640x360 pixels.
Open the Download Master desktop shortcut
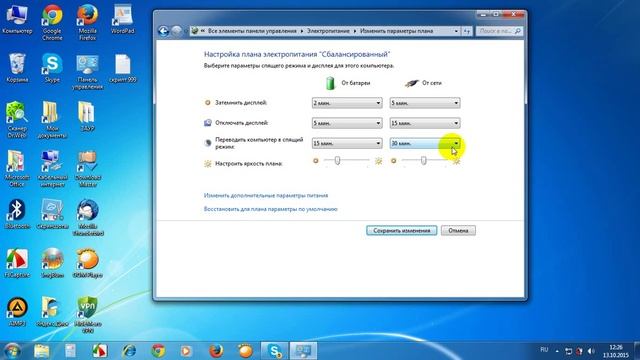coord(87,169)
